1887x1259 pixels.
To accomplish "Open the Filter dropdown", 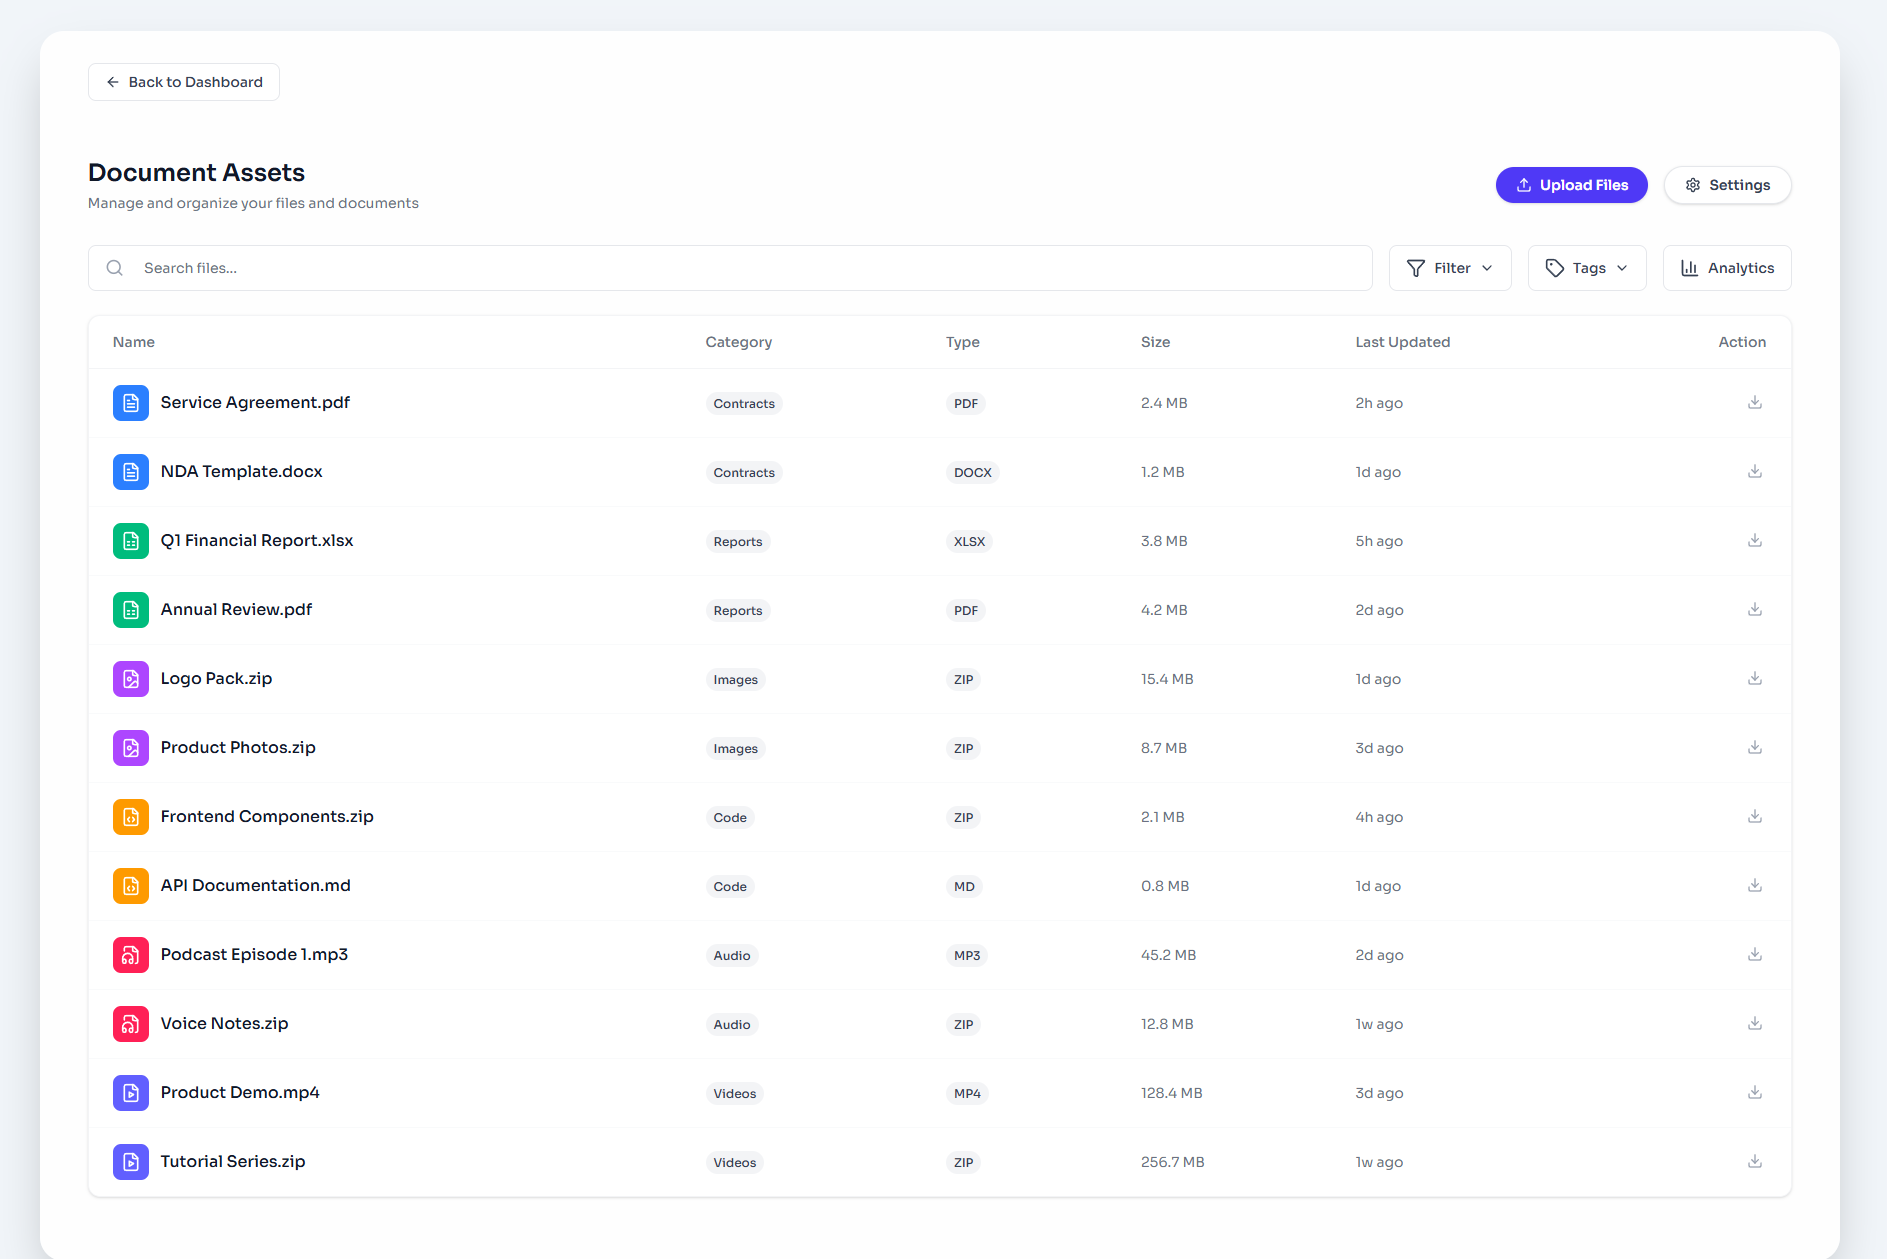I will (x=1450, y=268).
